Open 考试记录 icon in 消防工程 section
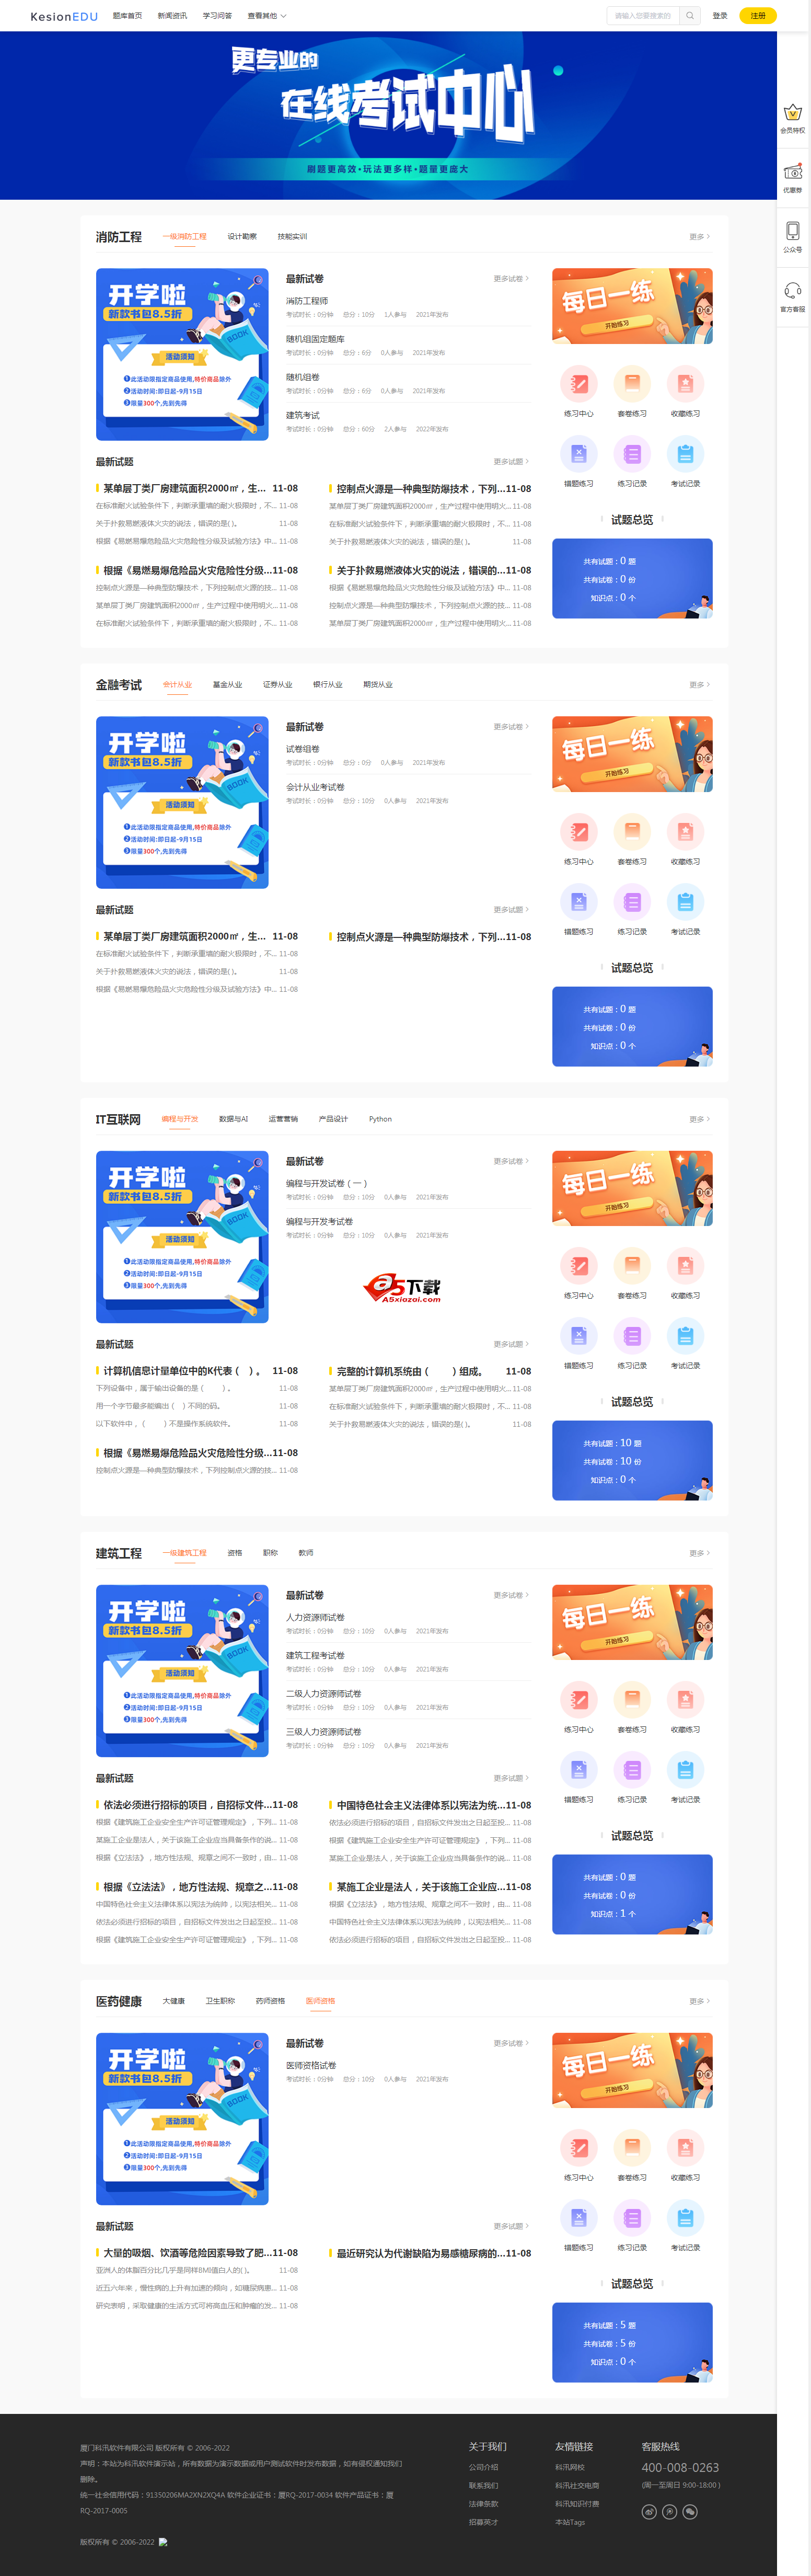Viewport: 811px width, 2576px height. [685, 454]
